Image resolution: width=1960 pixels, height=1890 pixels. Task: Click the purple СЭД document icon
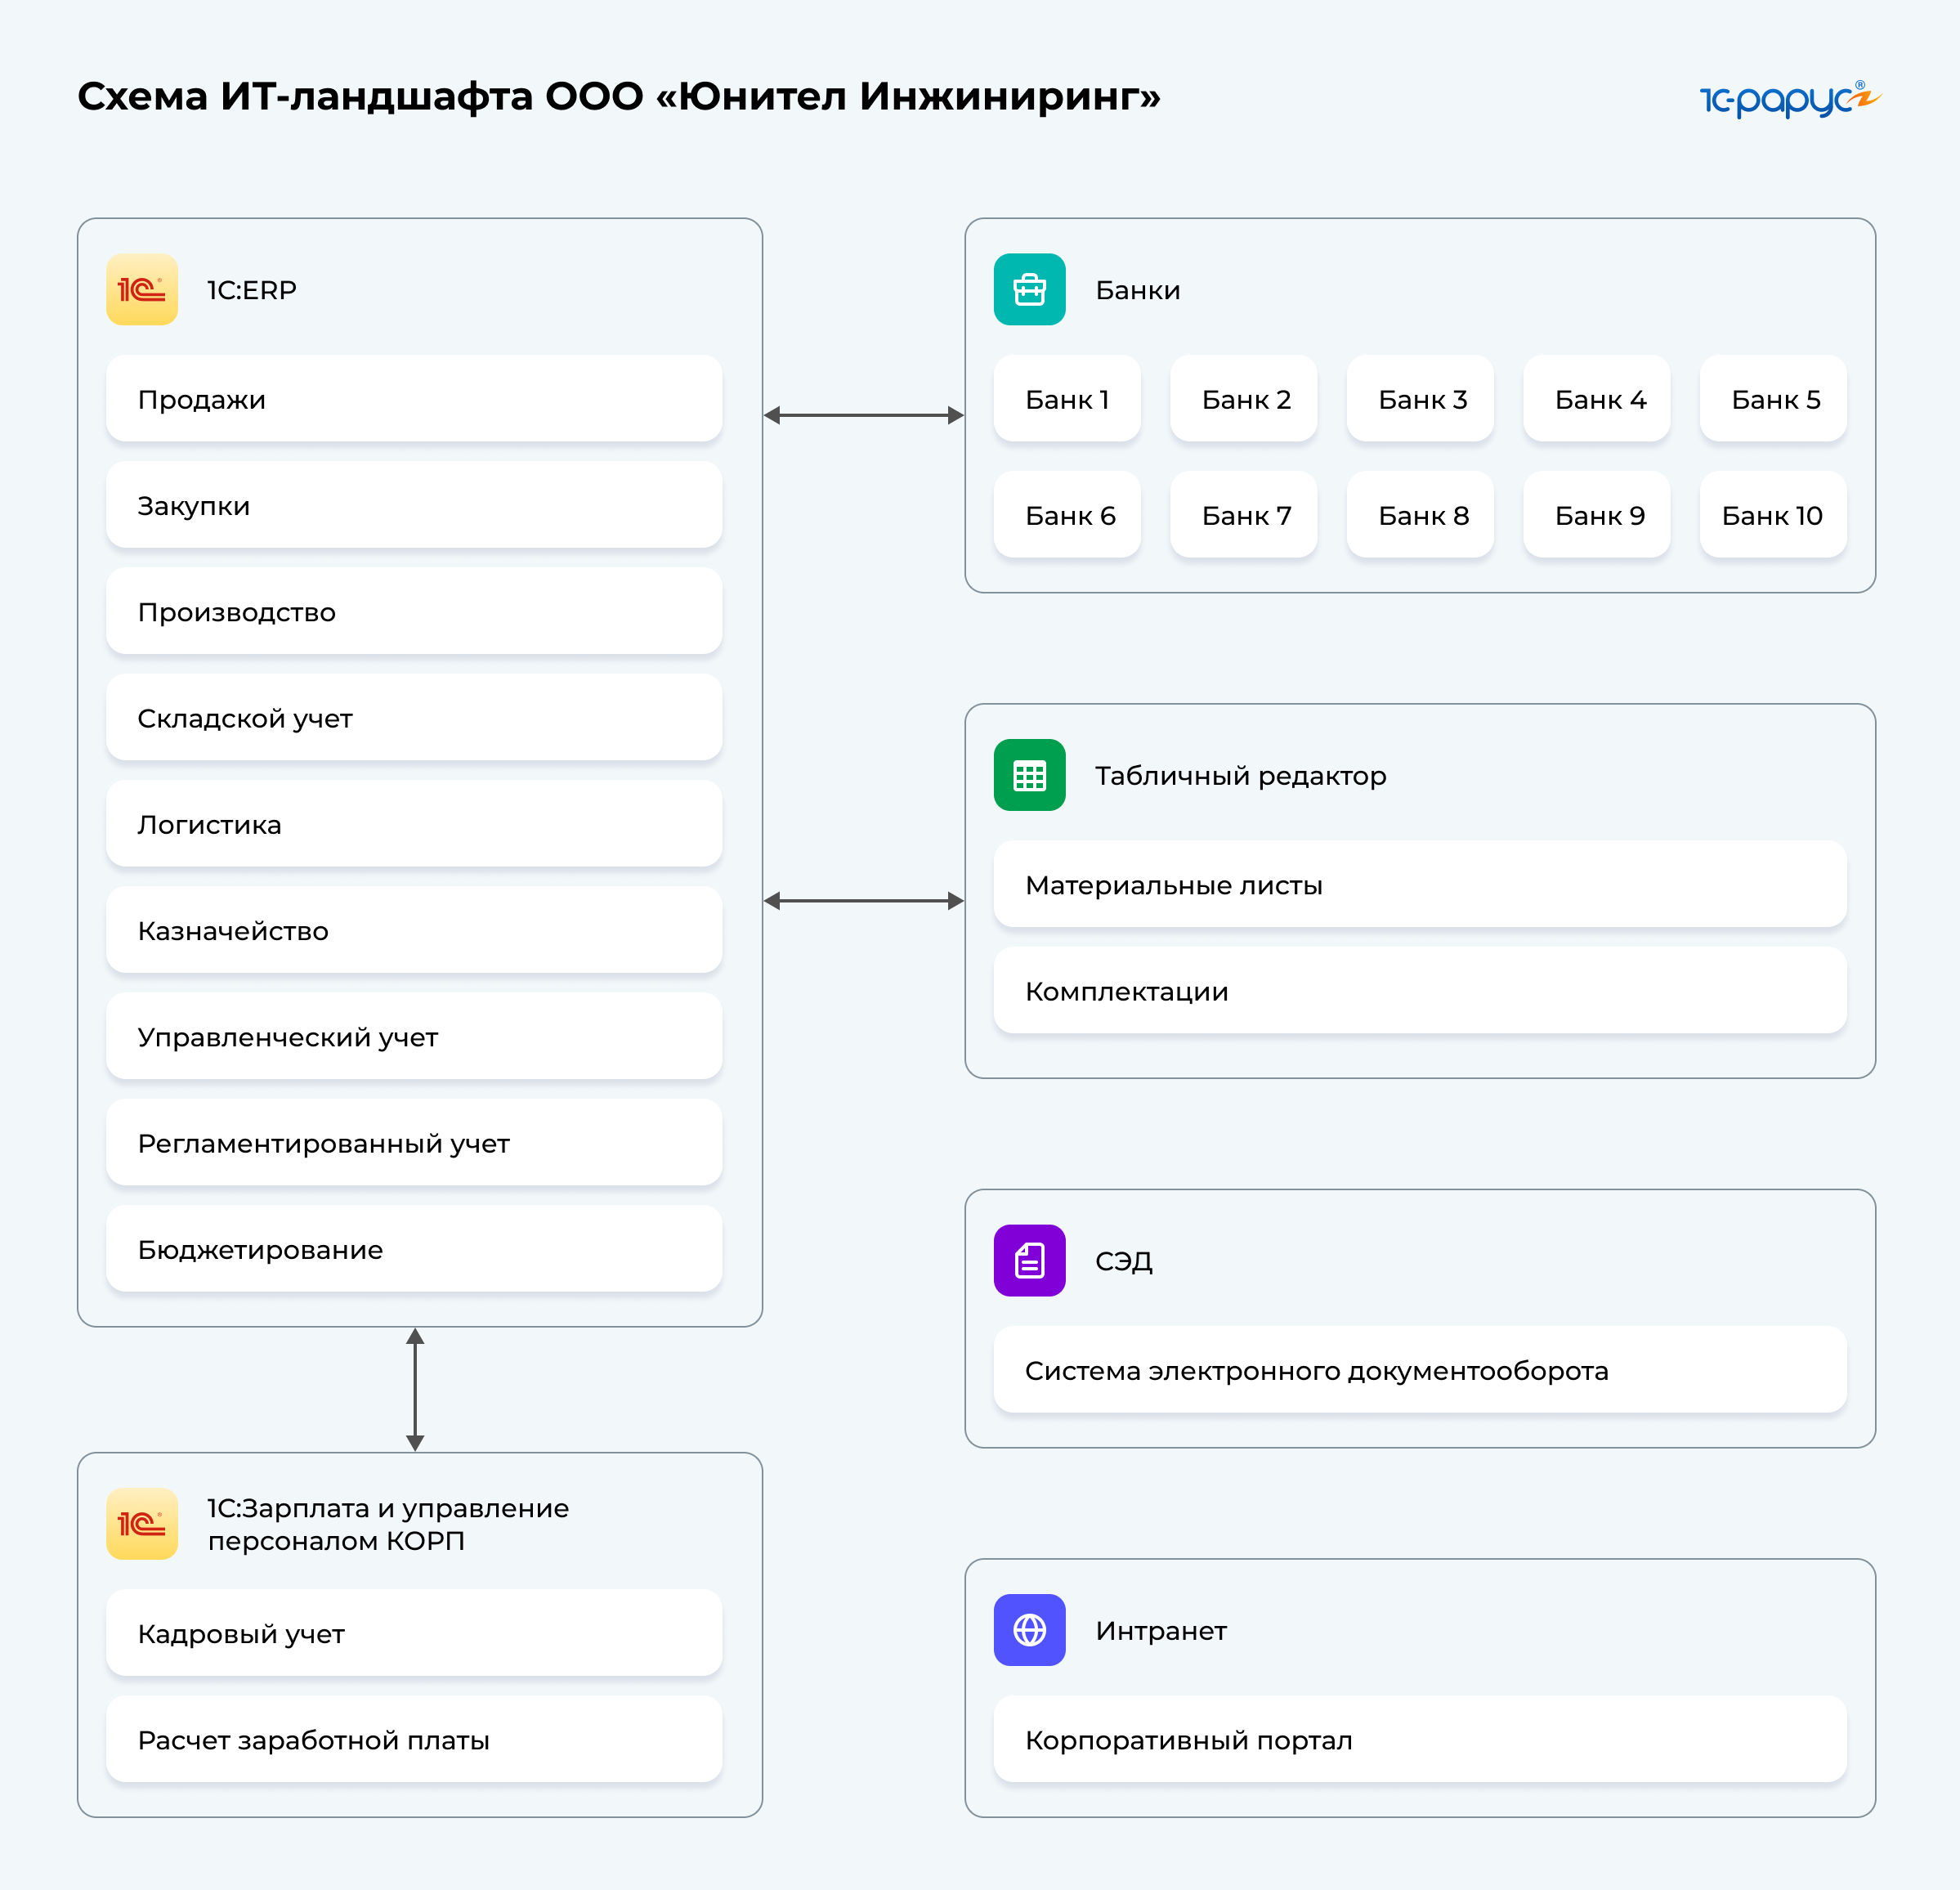[1029, 1260]
